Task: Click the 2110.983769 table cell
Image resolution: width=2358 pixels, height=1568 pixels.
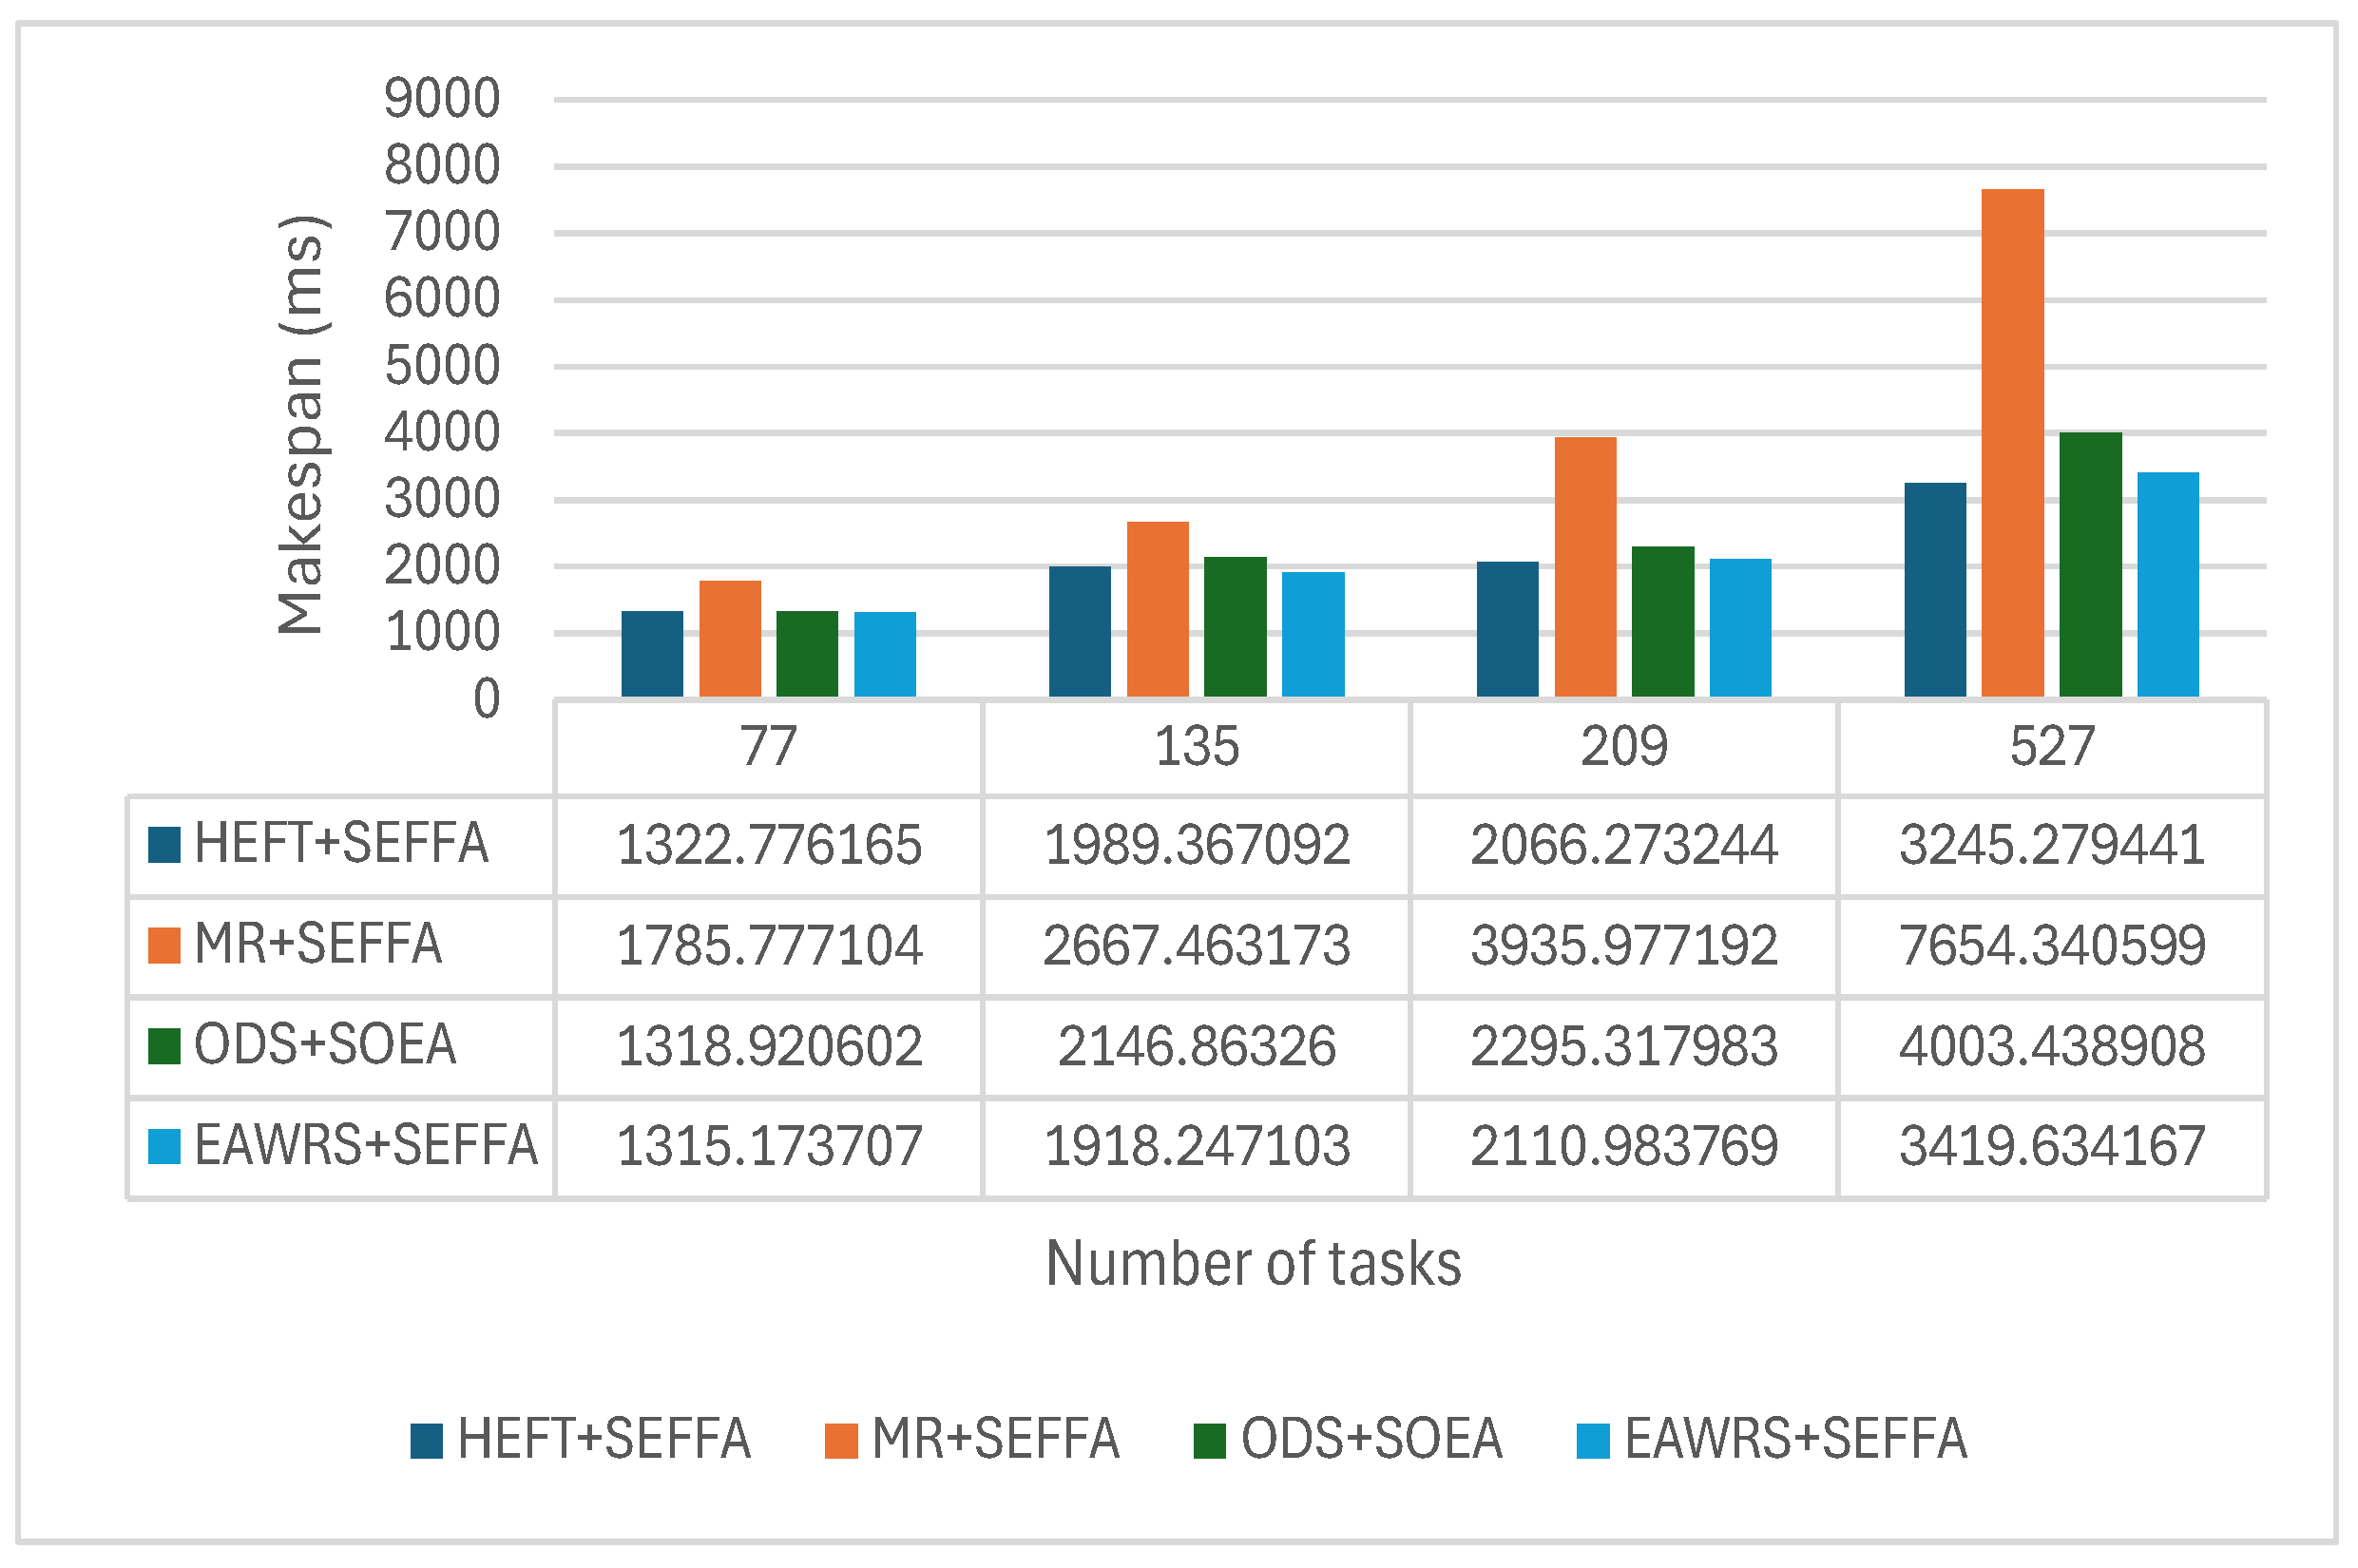Action: 1624,1146
